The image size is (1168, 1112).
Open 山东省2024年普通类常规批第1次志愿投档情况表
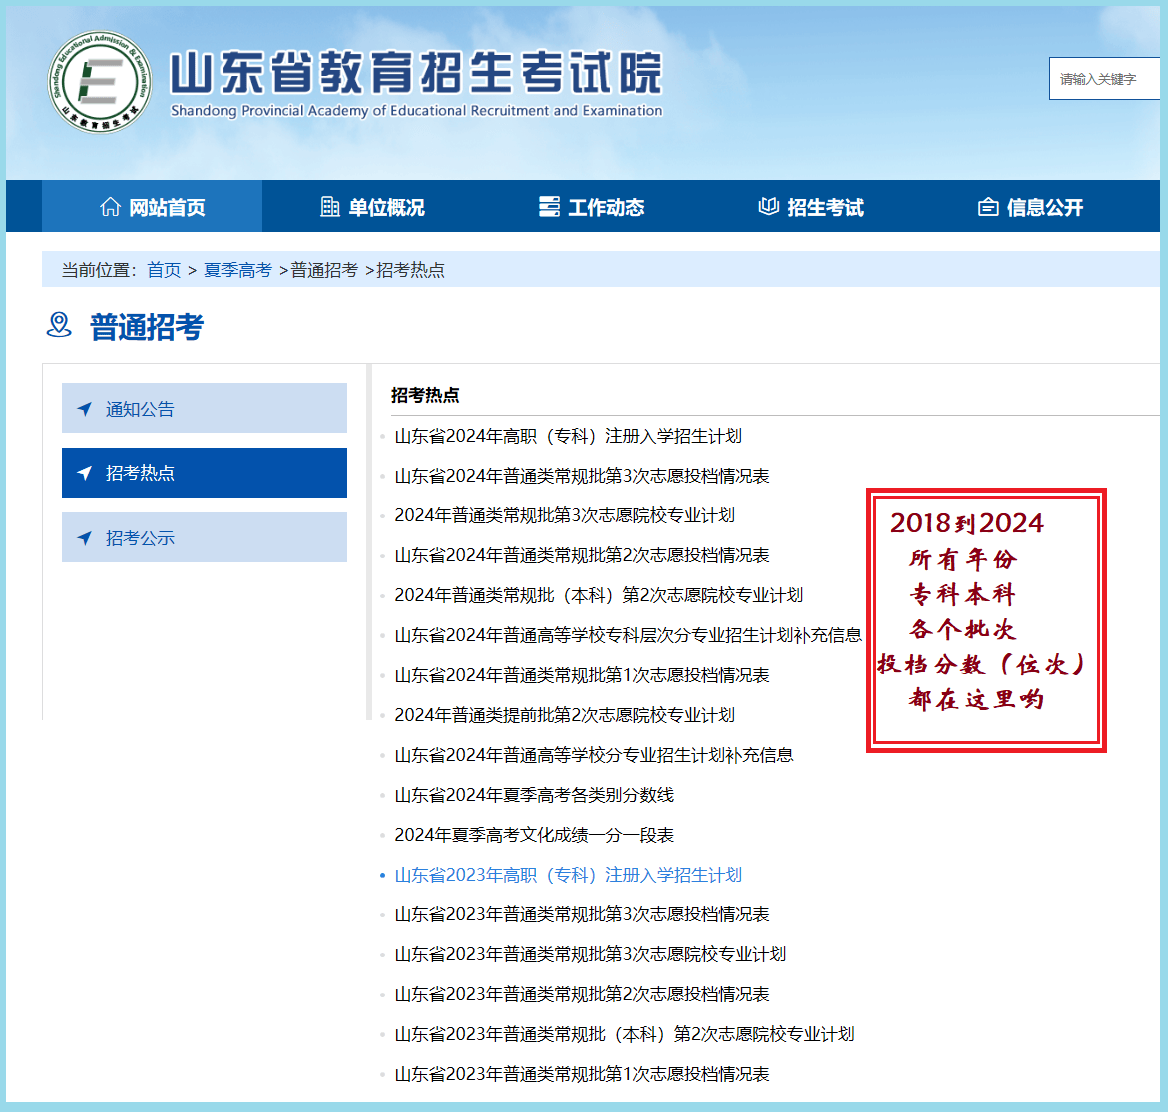coord(582,675)
